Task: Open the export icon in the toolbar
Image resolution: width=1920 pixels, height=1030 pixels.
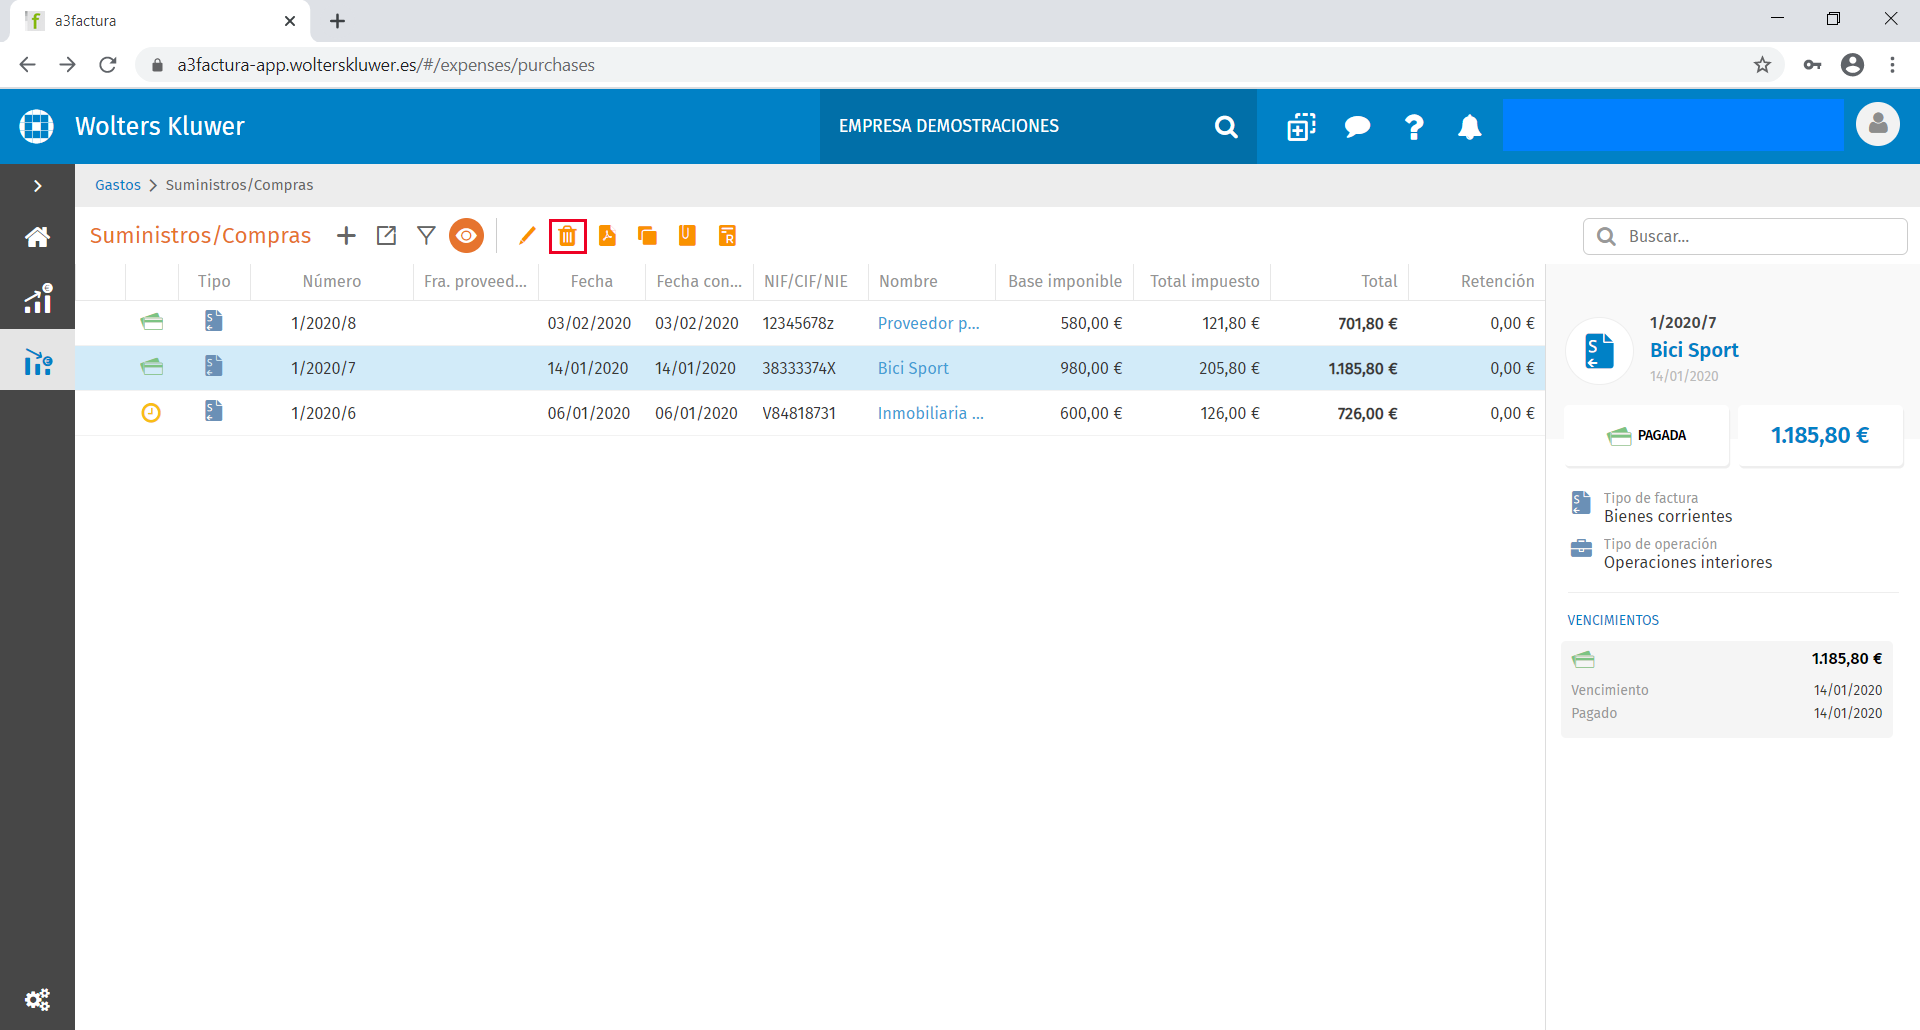Action: (386, 236)
